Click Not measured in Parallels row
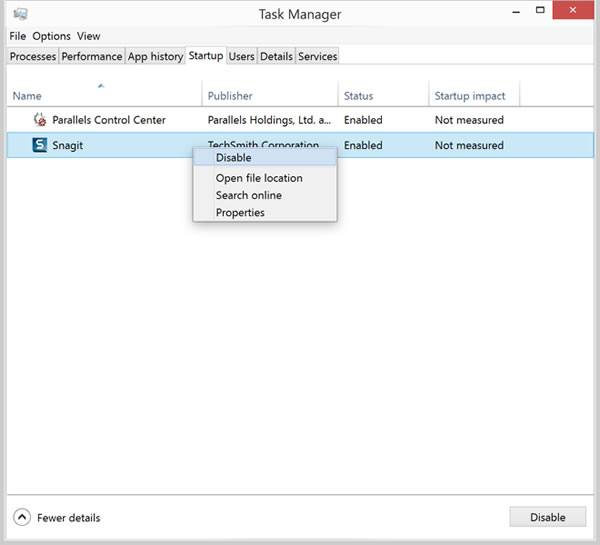 click(x=469, y=120)
